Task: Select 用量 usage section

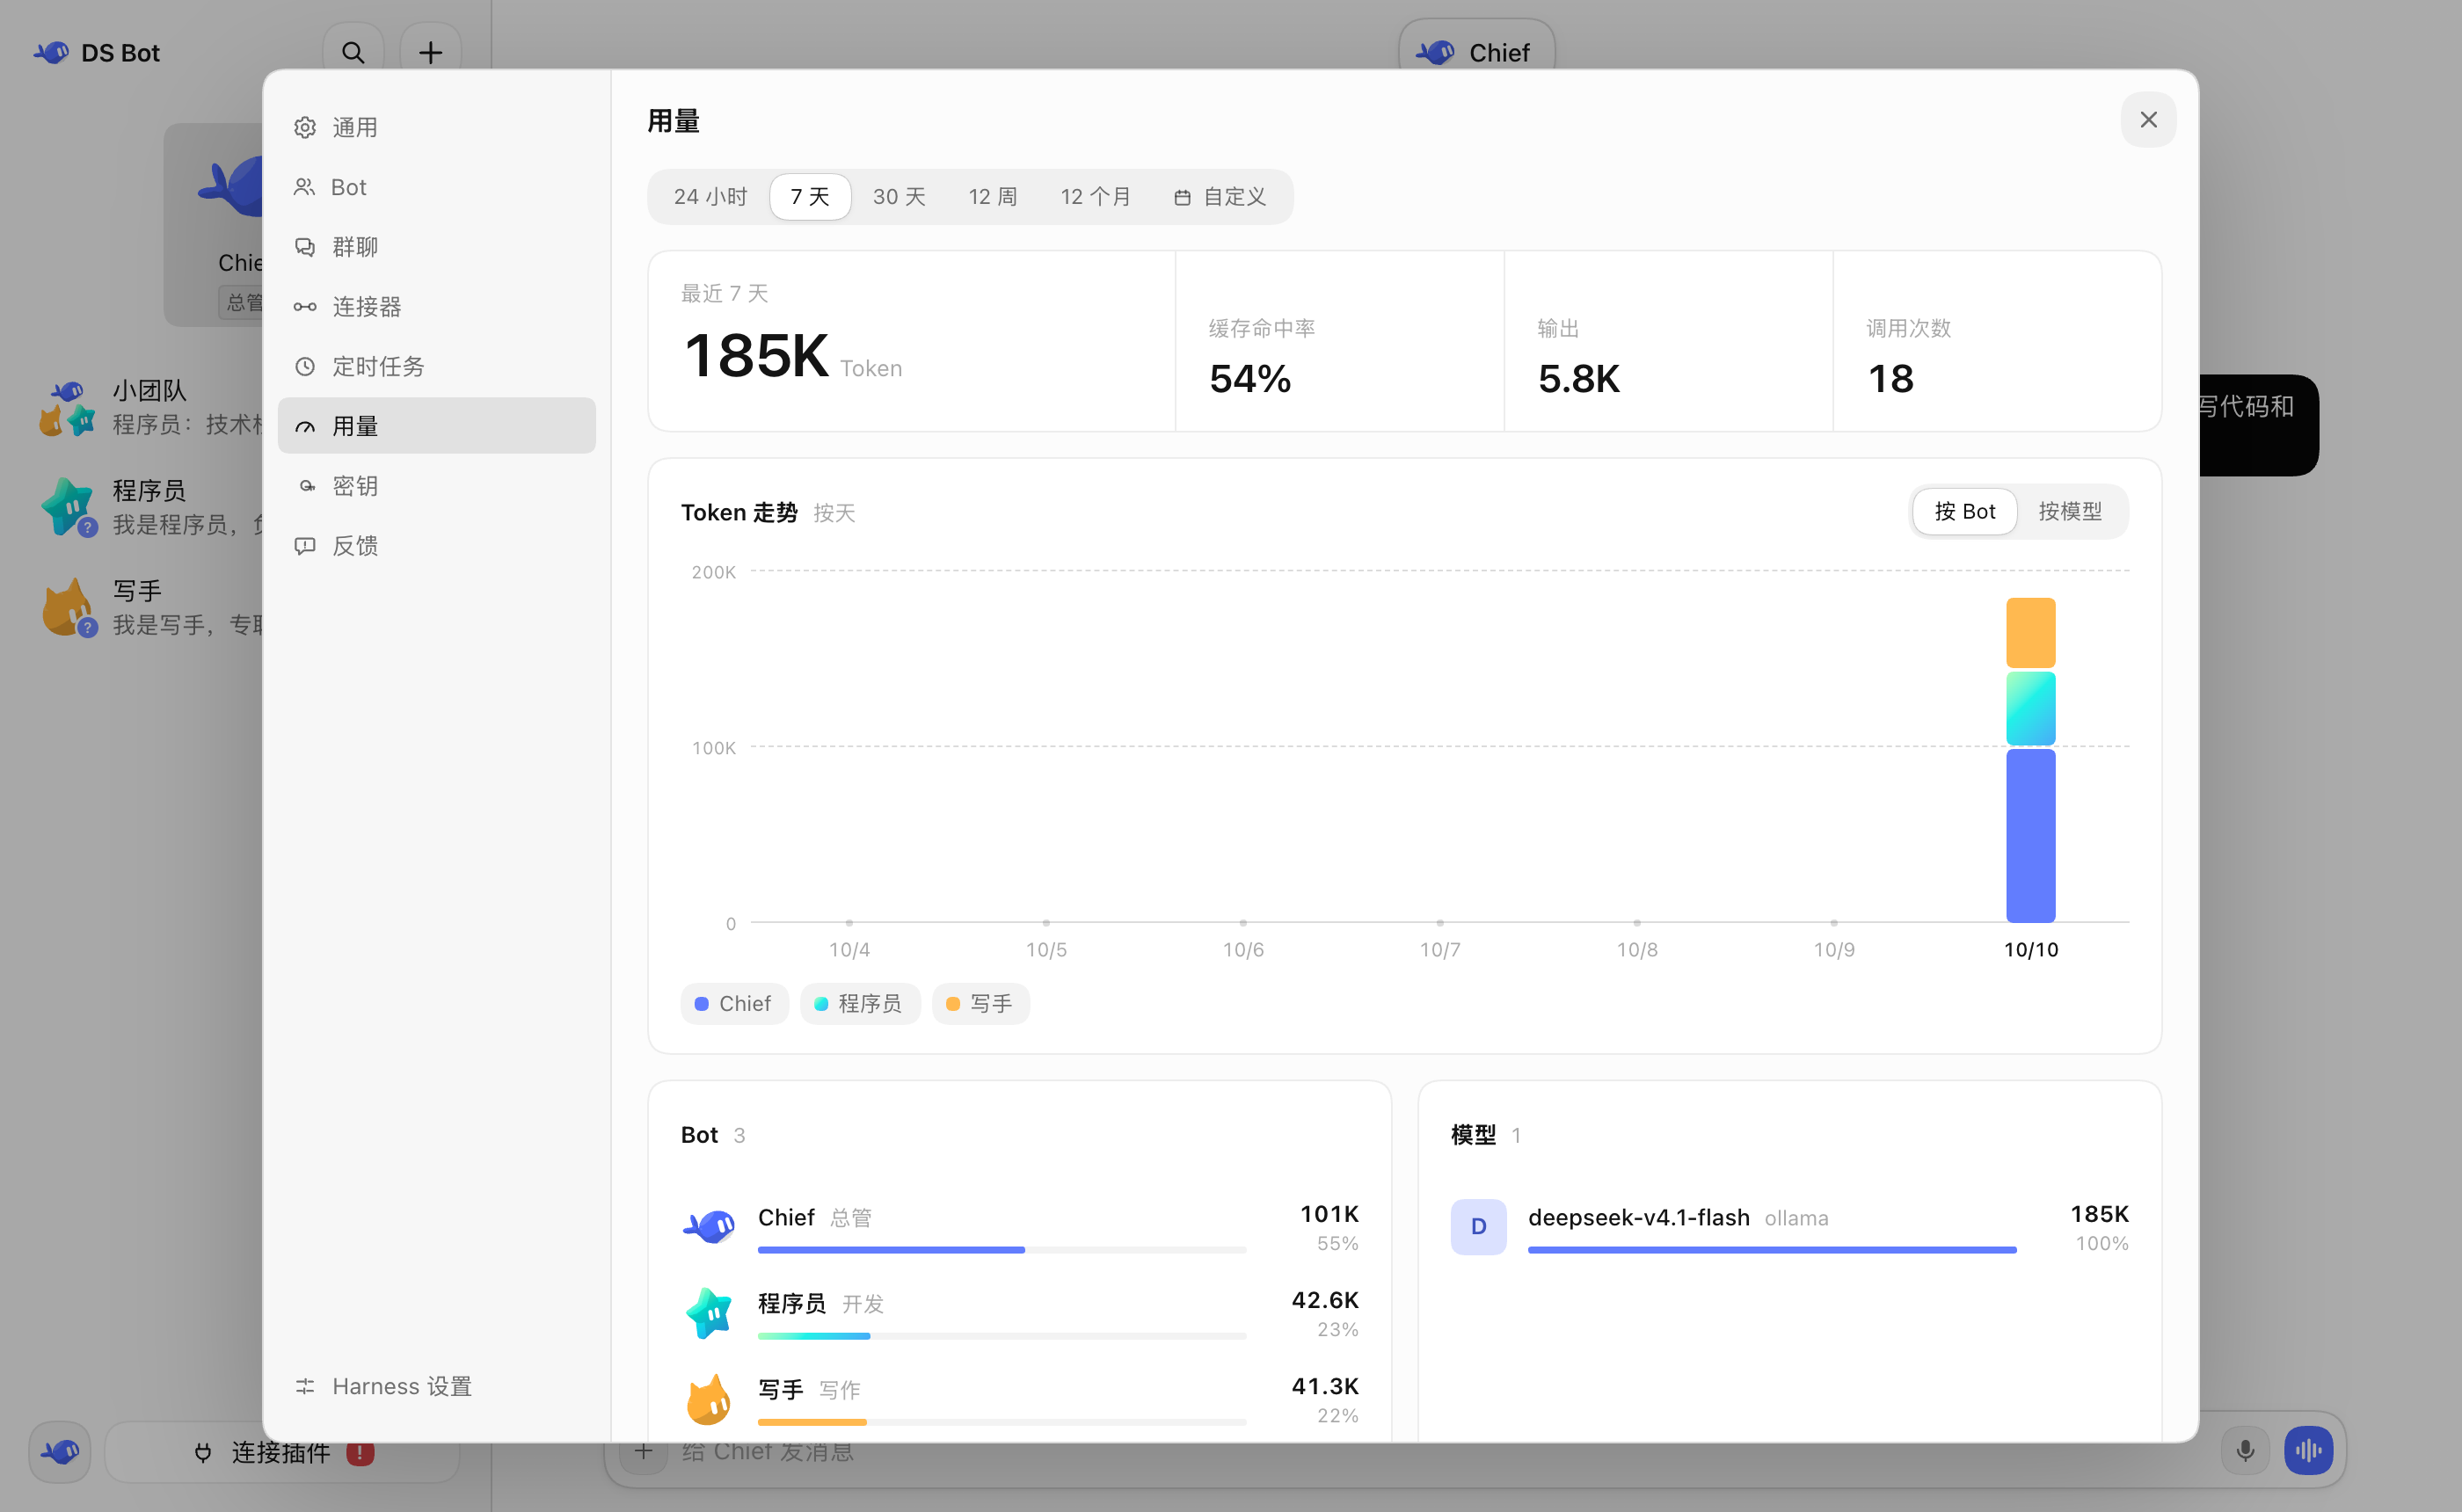Action: click(436, 426)
